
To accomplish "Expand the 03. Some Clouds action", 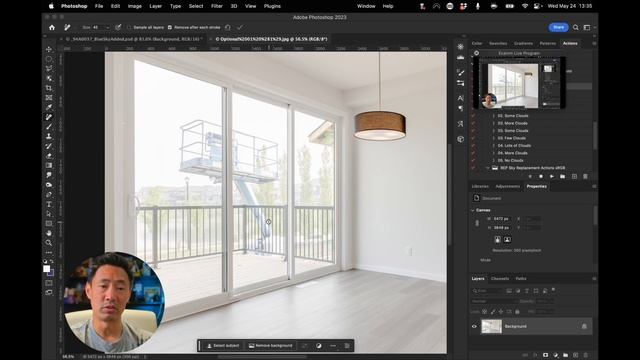I will tap(493, 131).
